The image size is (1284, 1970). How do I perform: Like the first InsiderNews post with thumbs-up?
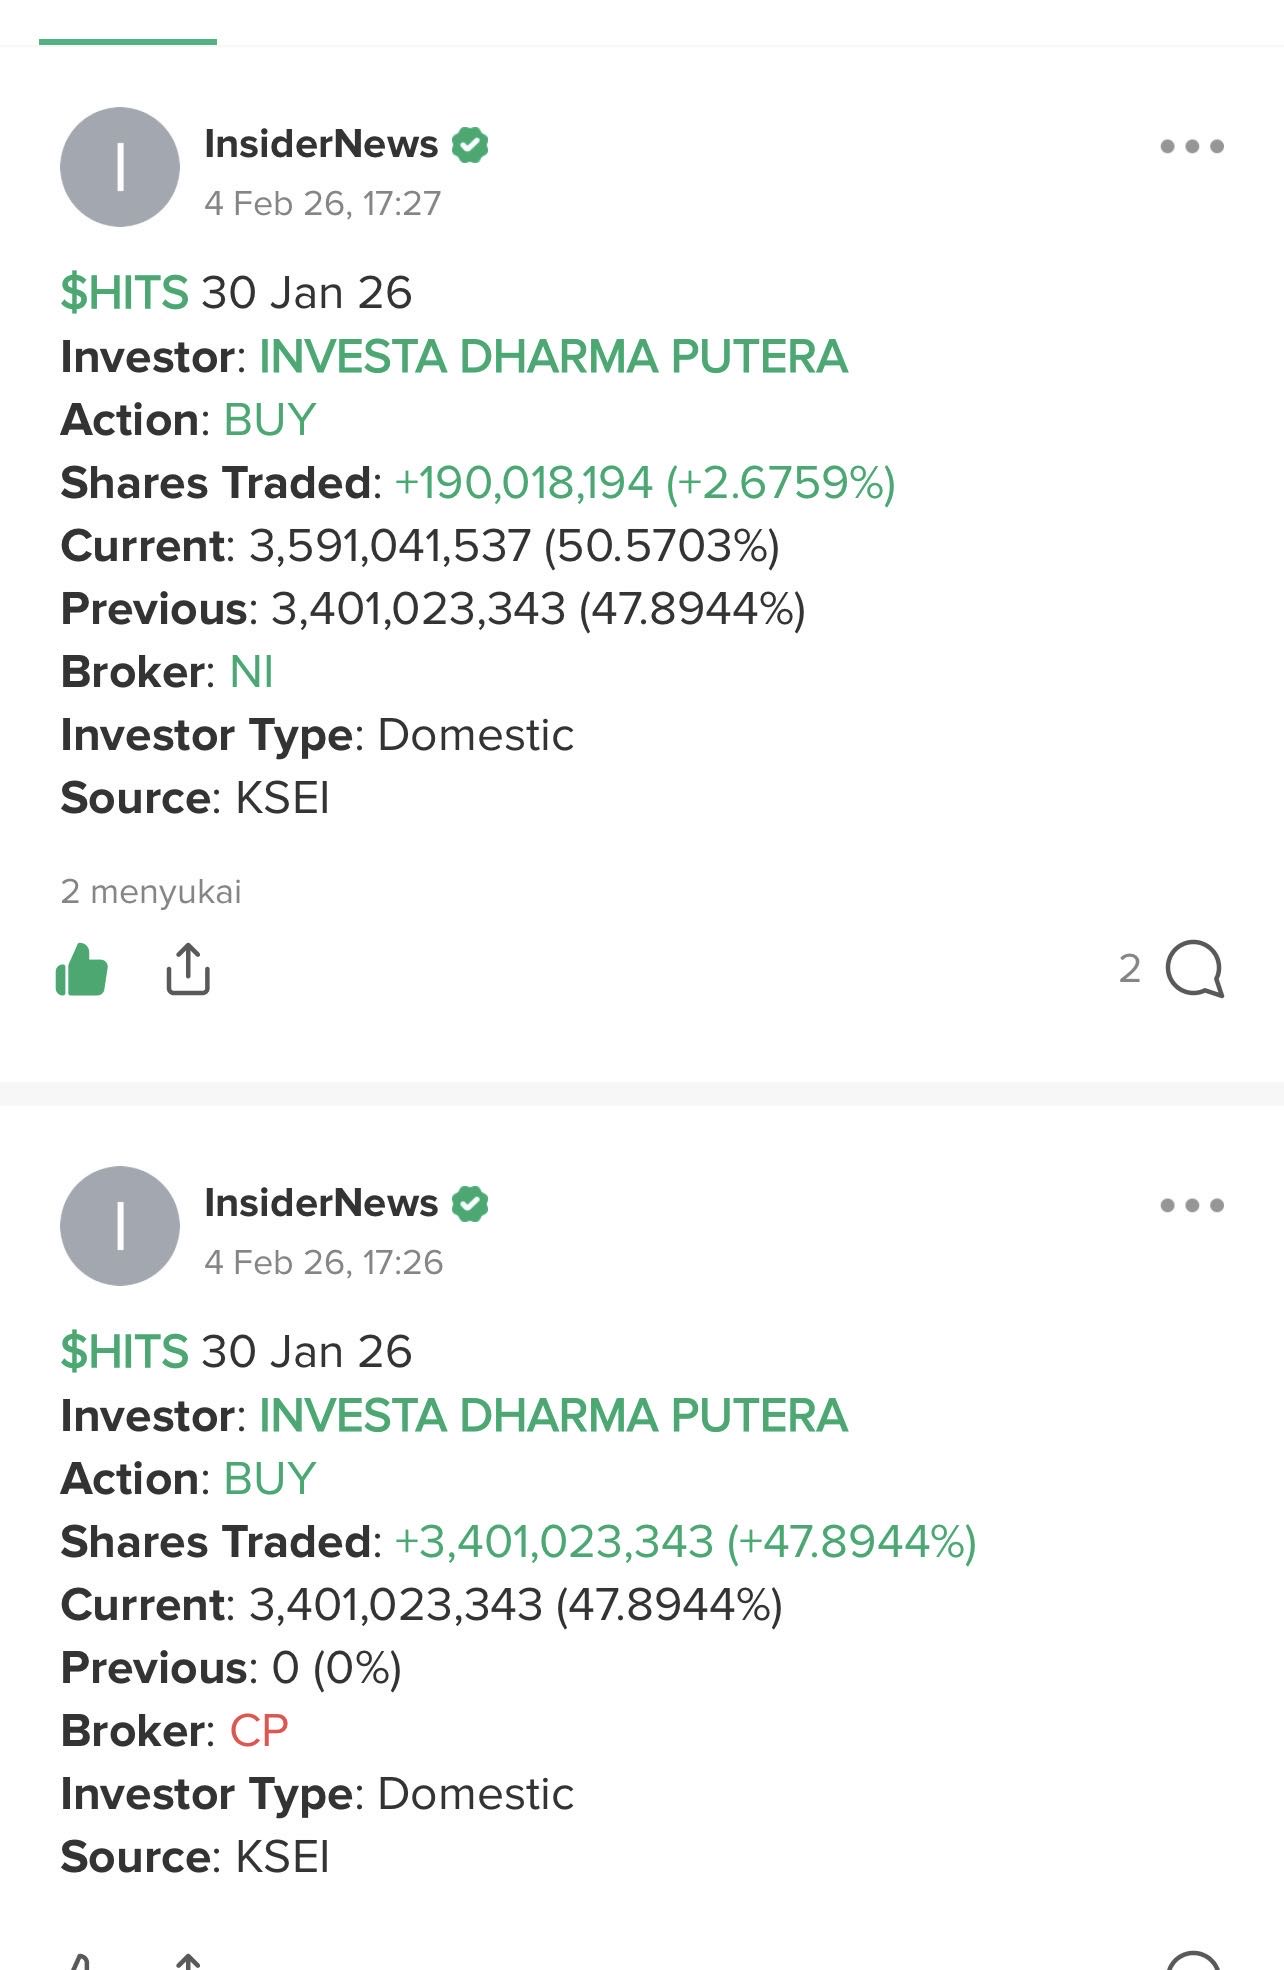(82, 970)
